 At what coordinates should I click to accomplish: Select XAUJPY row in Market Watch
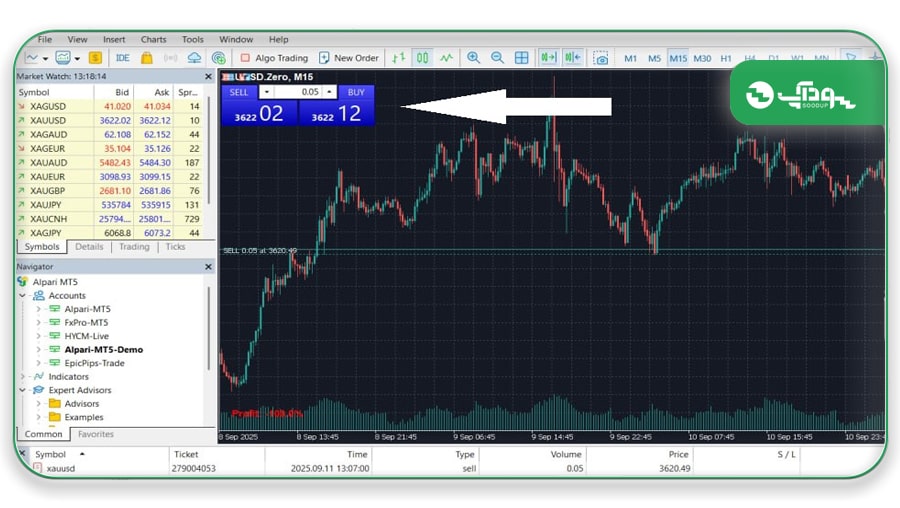[109, 204]
